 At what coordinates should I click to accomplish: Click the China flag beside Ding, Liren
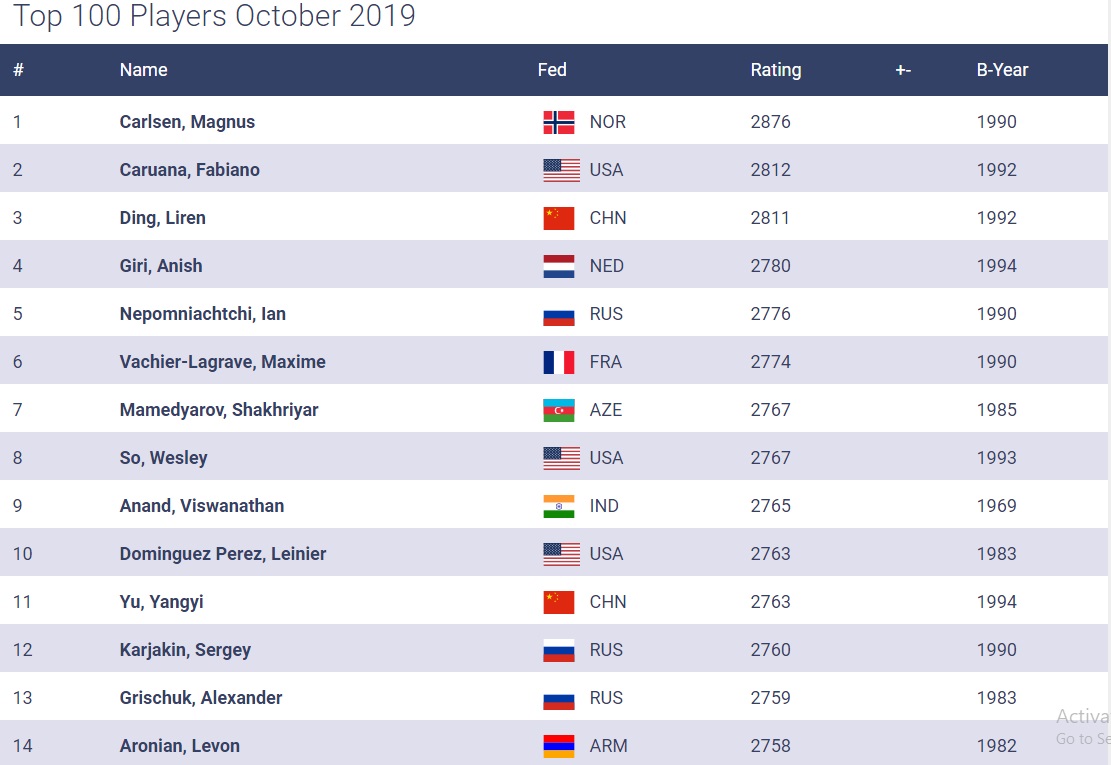(x=559, y=218)
